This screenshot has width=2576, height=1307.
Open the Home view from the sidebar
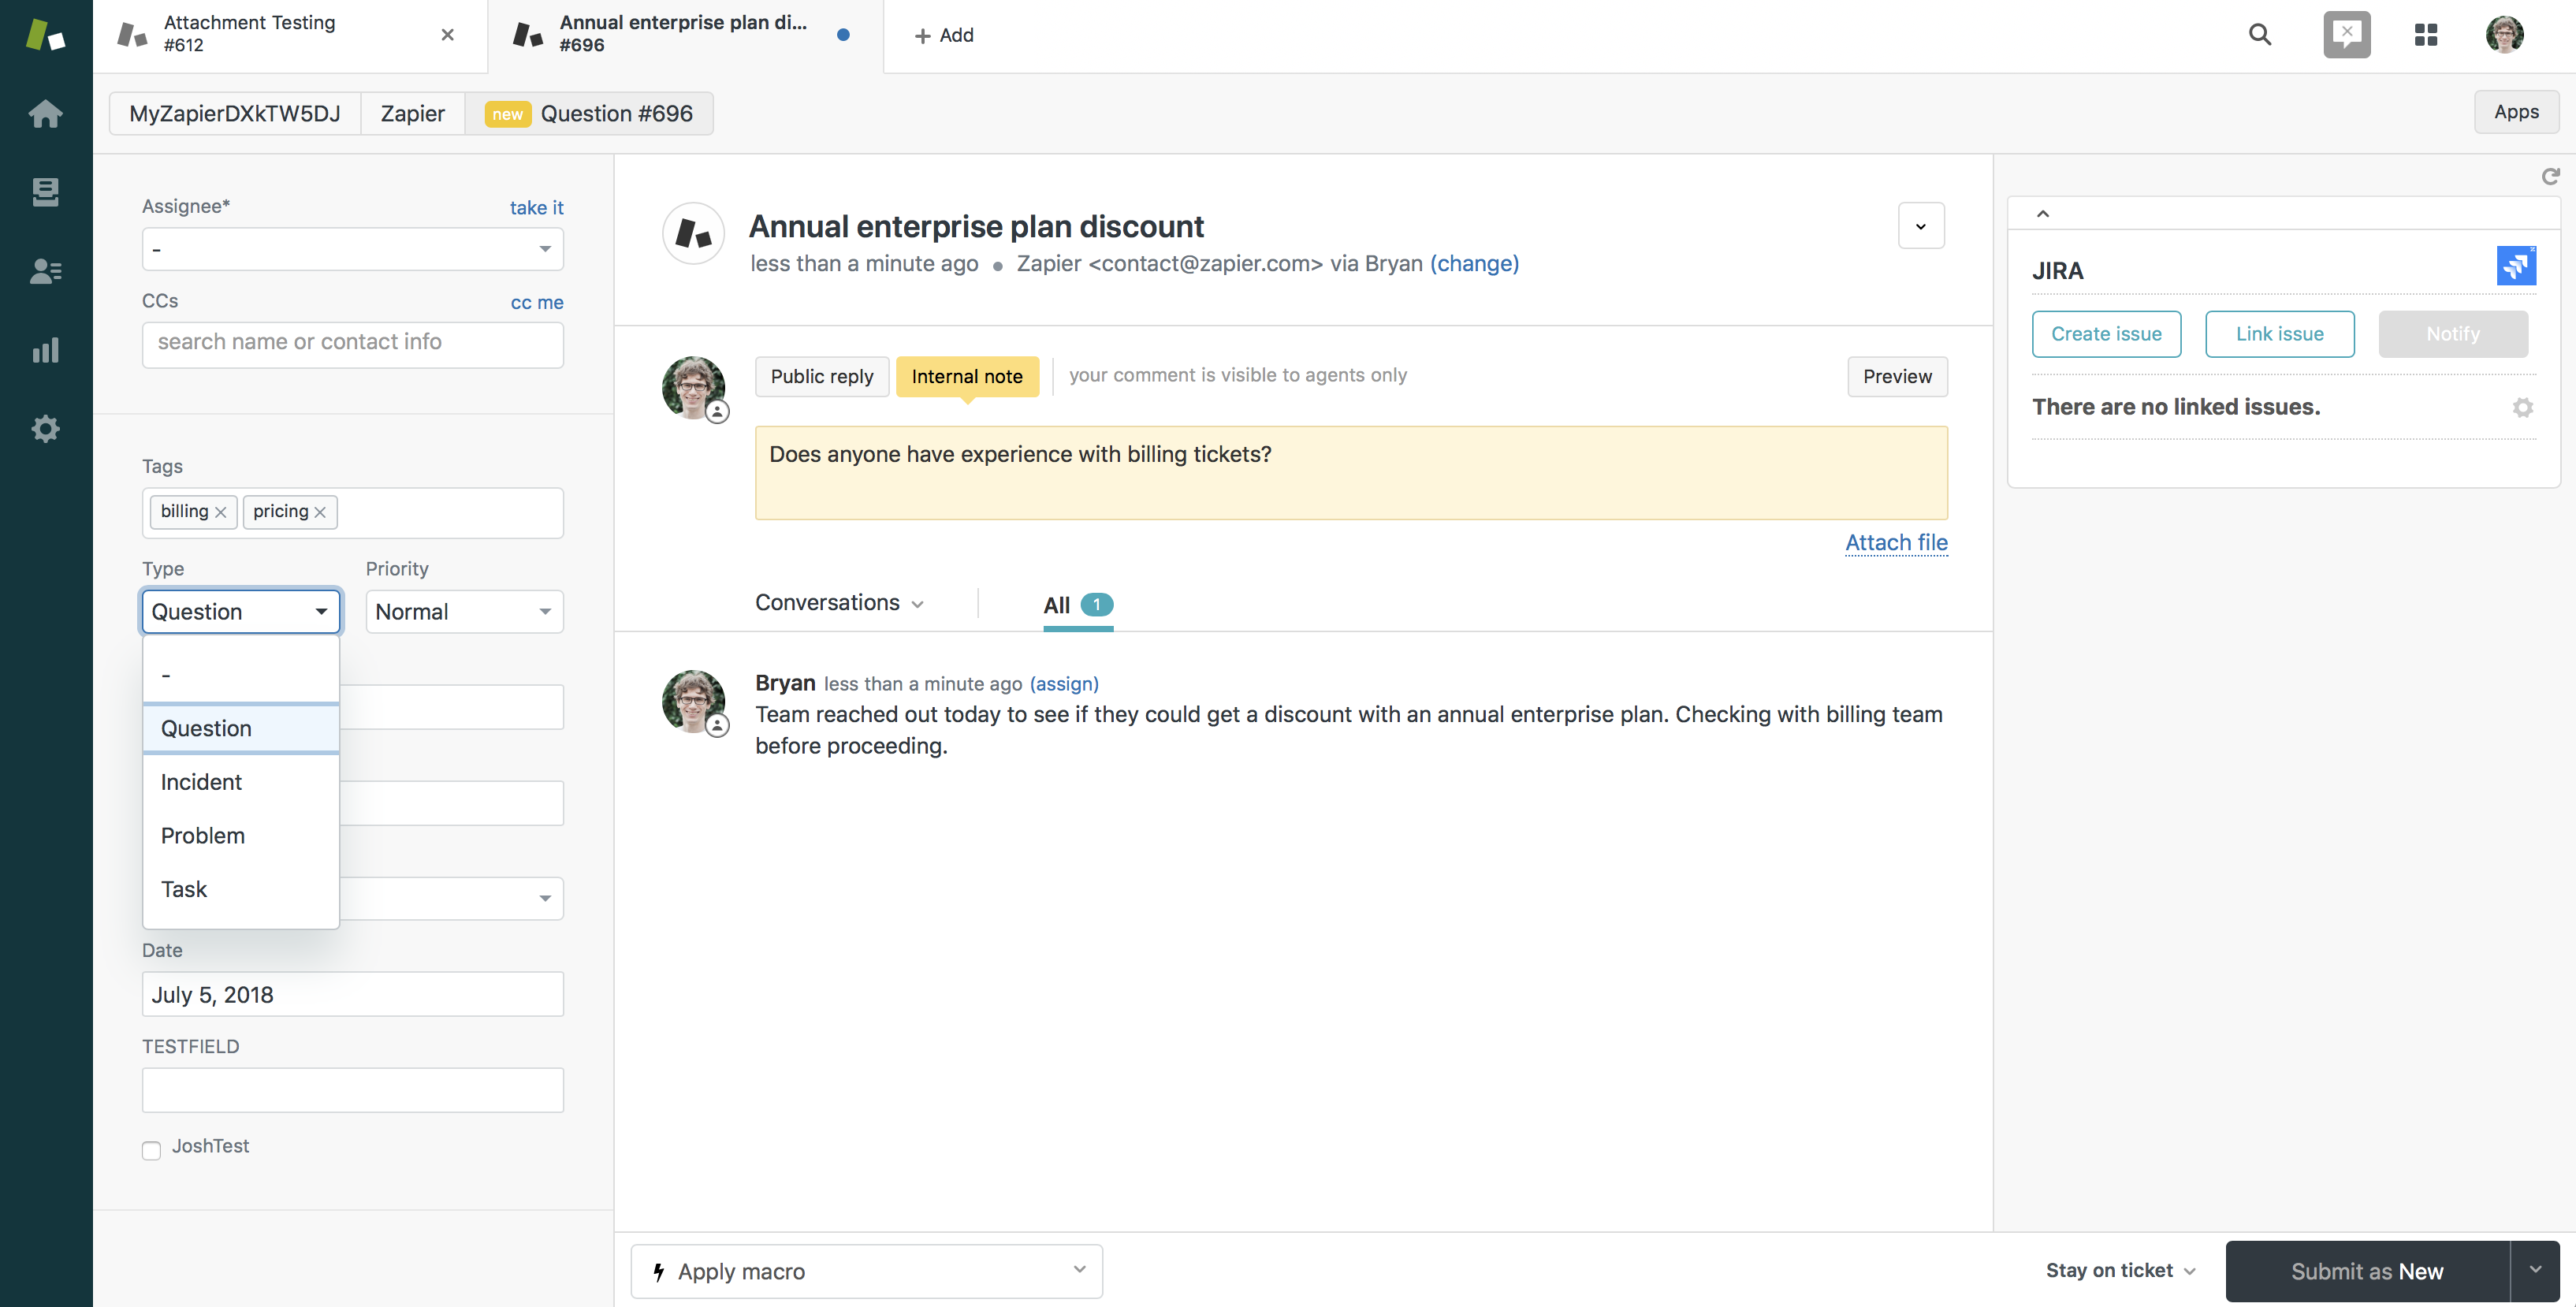tap(46, 113)
